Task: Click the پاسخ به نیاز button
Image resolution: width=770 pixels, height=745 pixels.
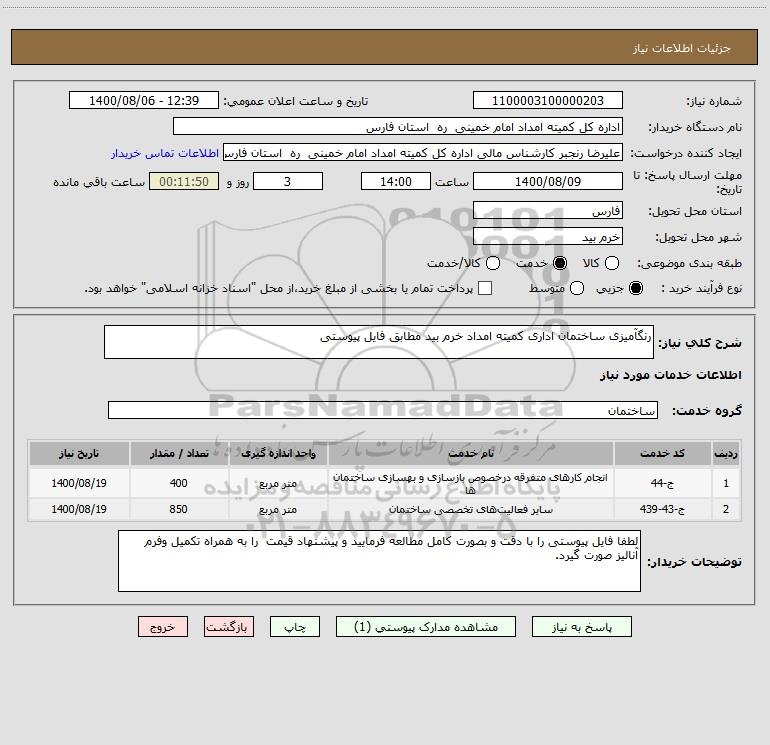Action: [582, 627]
